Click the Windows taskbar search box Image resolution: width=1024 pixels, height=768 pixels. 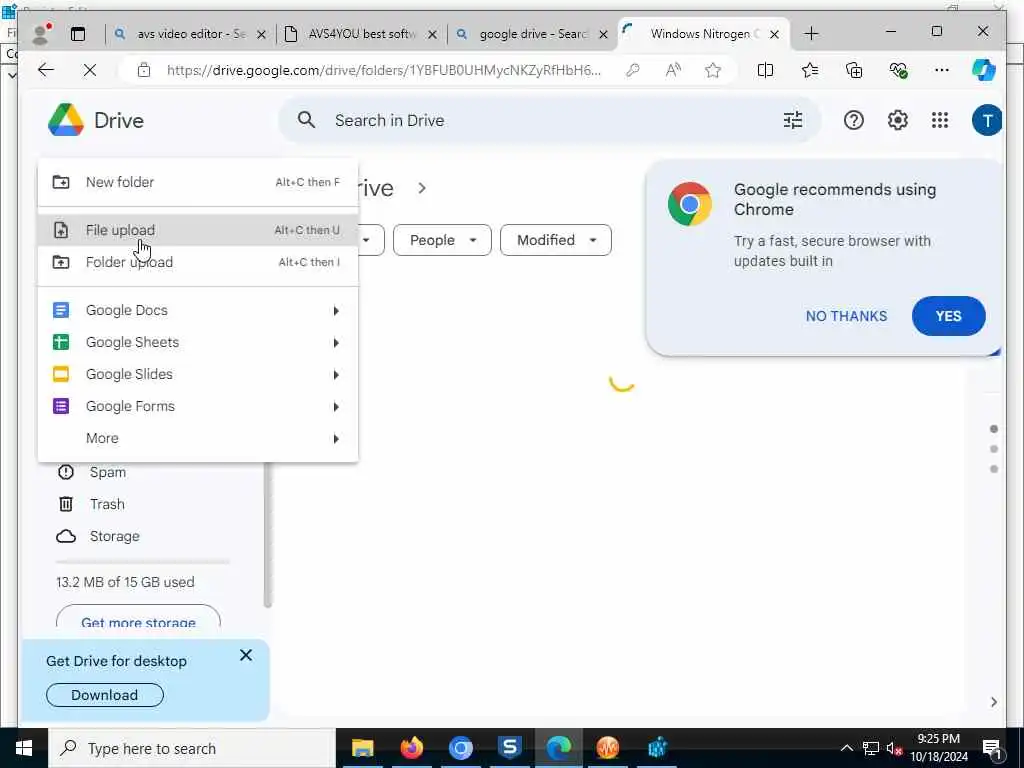tap(192, 748)
